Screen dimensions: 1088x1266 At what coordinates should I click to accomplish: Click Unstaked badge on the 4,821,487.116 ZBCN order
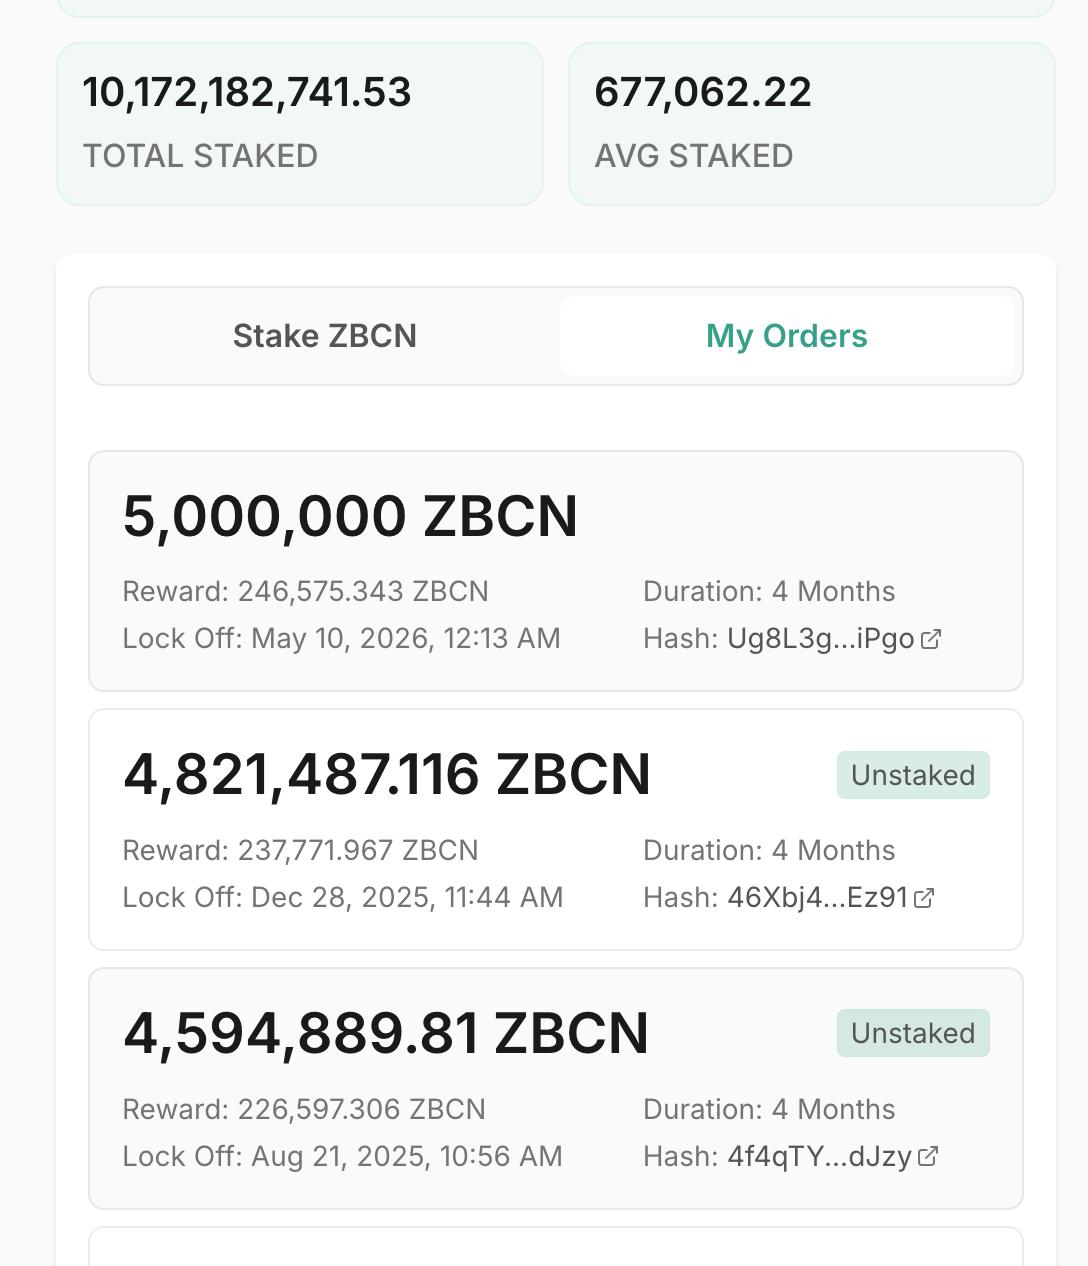pyautogui.click(x=913, y=775)
